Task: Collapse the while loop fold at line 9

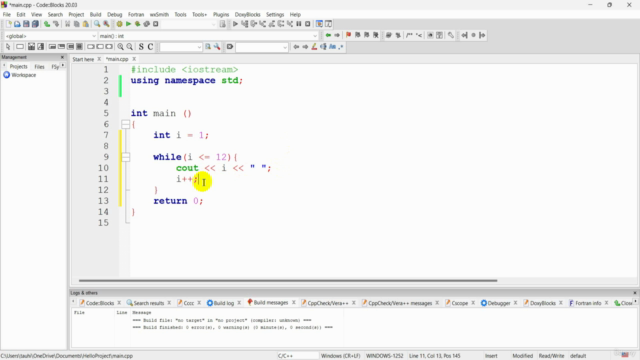Action: pyautogui.click(x=126, y=157)
